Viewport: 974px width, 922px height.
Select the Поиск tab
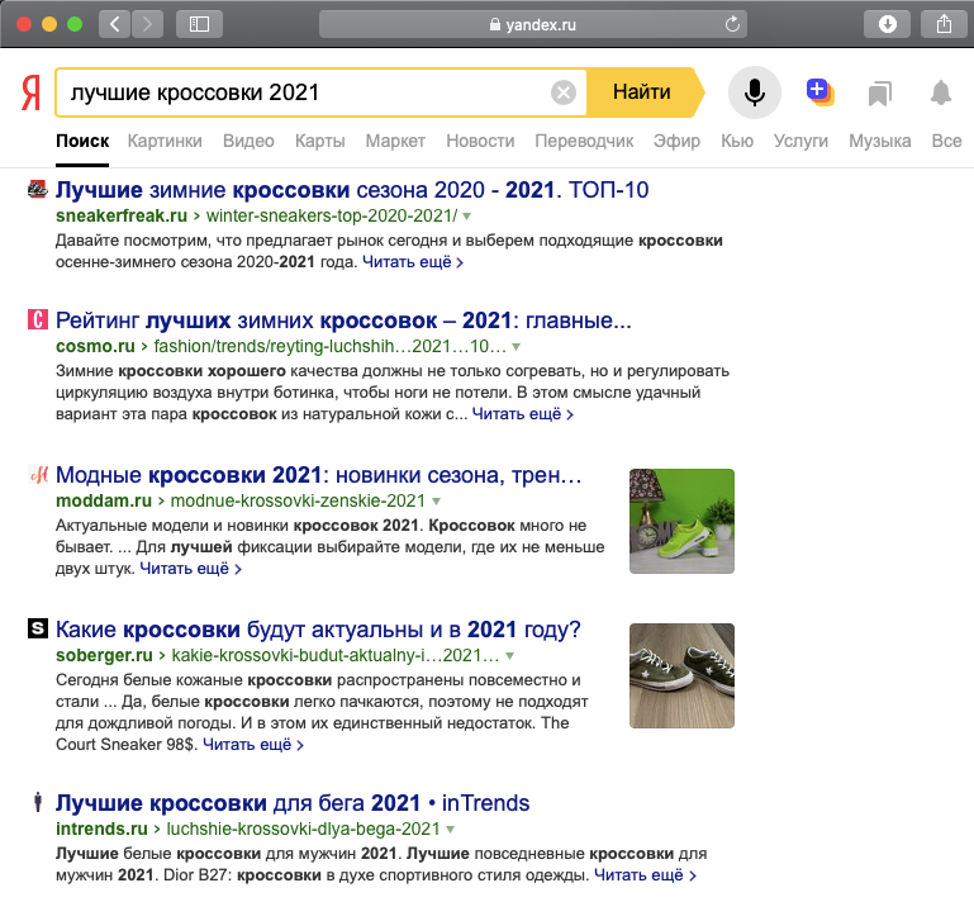point(83,141)
